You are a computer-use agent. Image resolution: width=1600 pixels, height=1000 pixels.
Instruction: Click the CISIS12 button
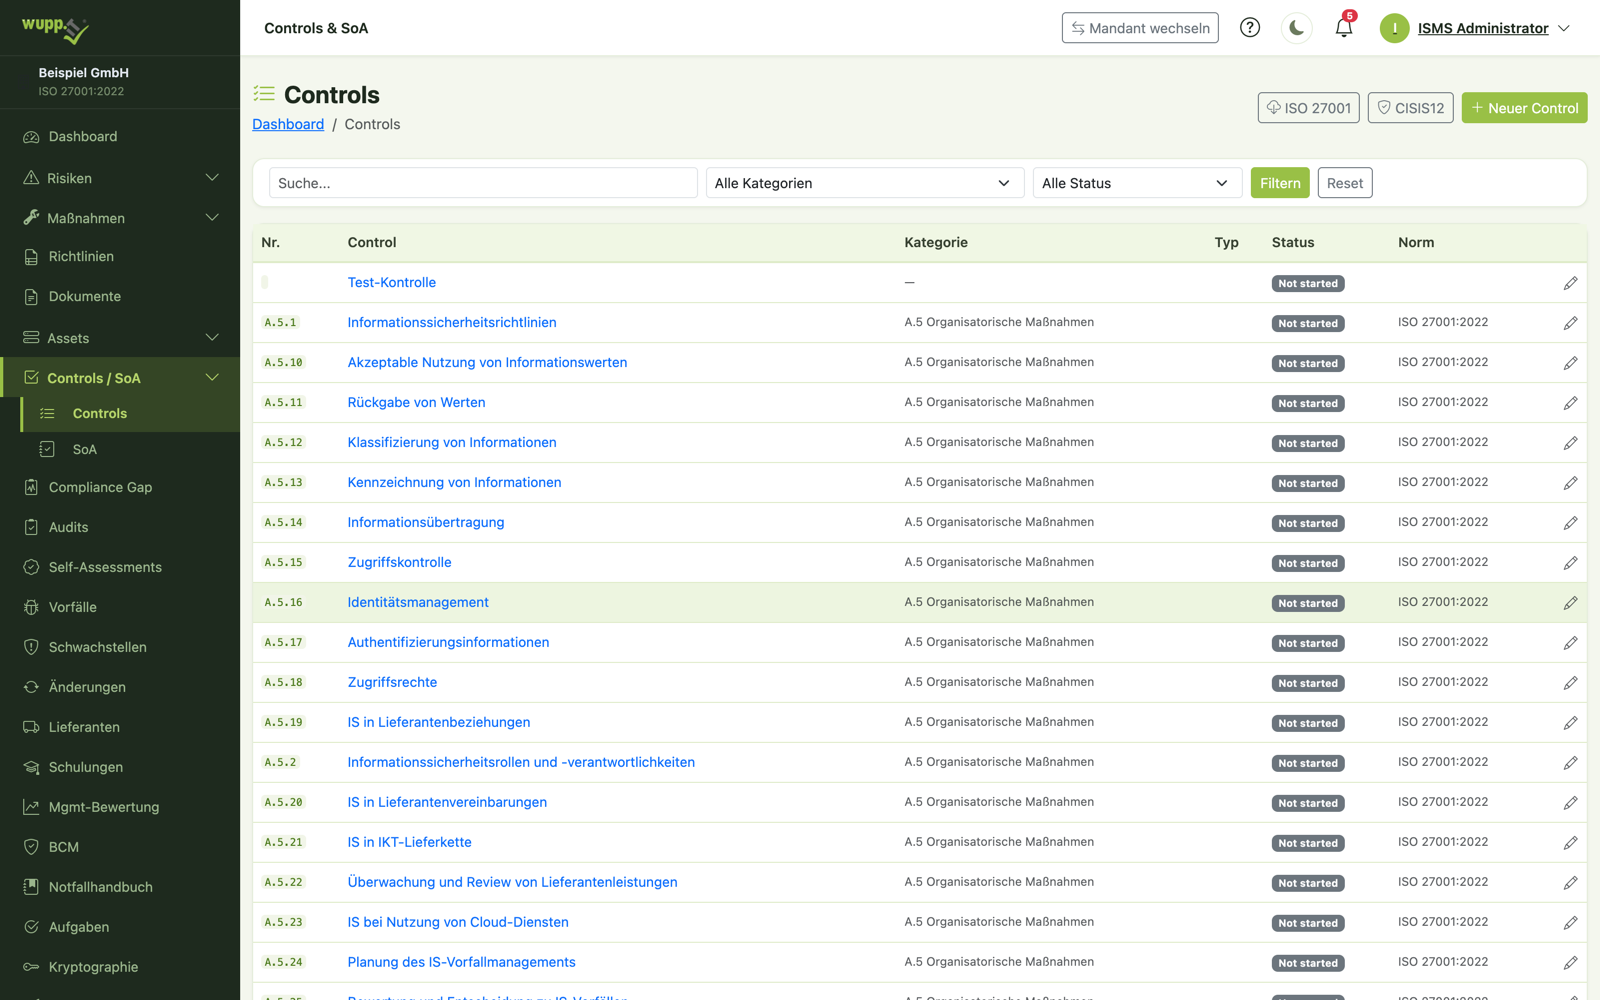(x=1410, y=108)
